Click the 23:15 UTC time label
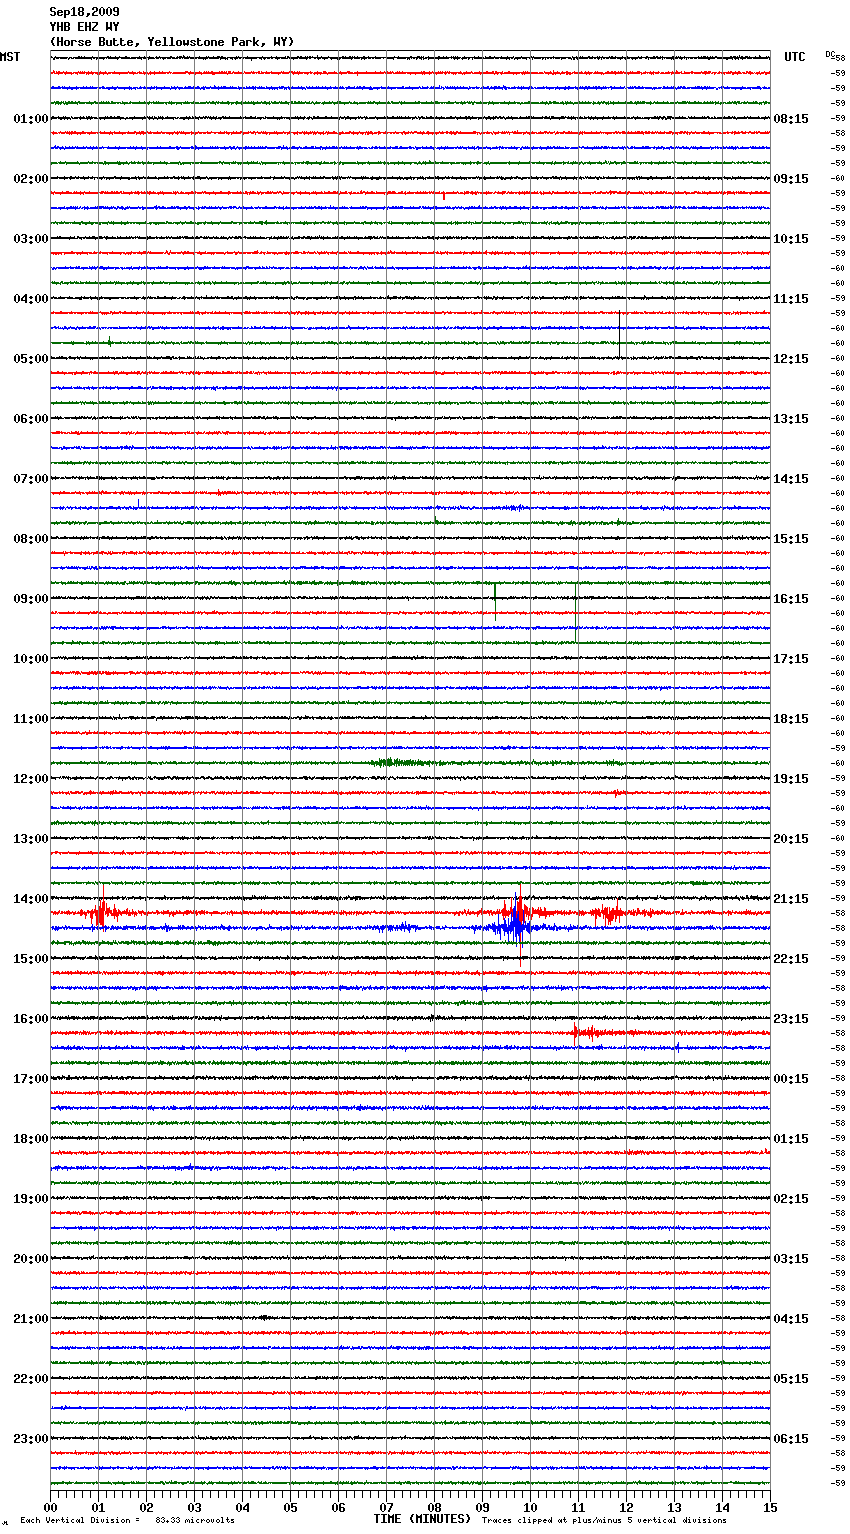This screenshot has width=850, height=1534. (791, 1019)
